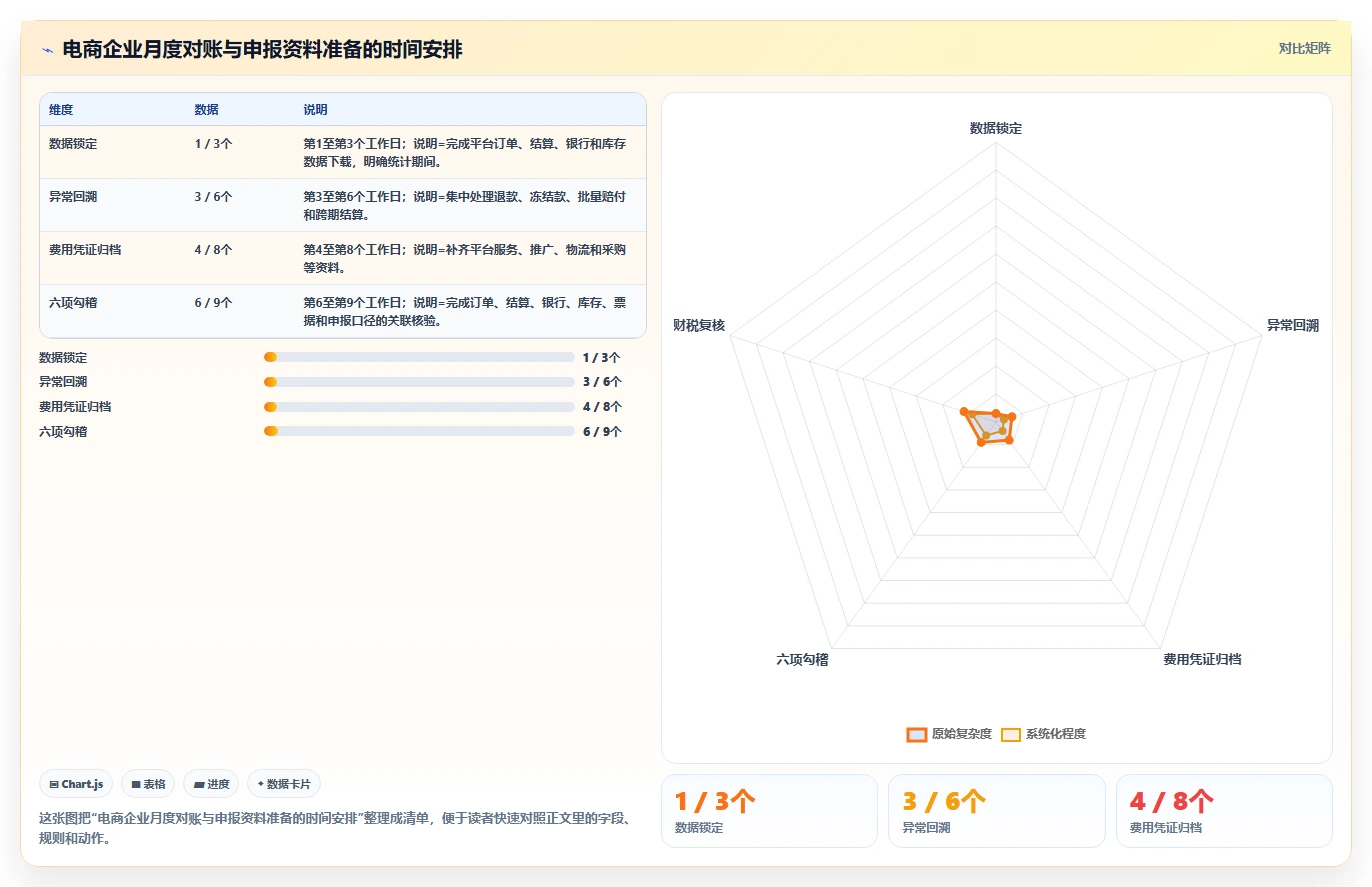Viewport: 1372px width, 887px height.
Task: Click radar axis label 费用凭证归档
Action: click(1202, 659)
